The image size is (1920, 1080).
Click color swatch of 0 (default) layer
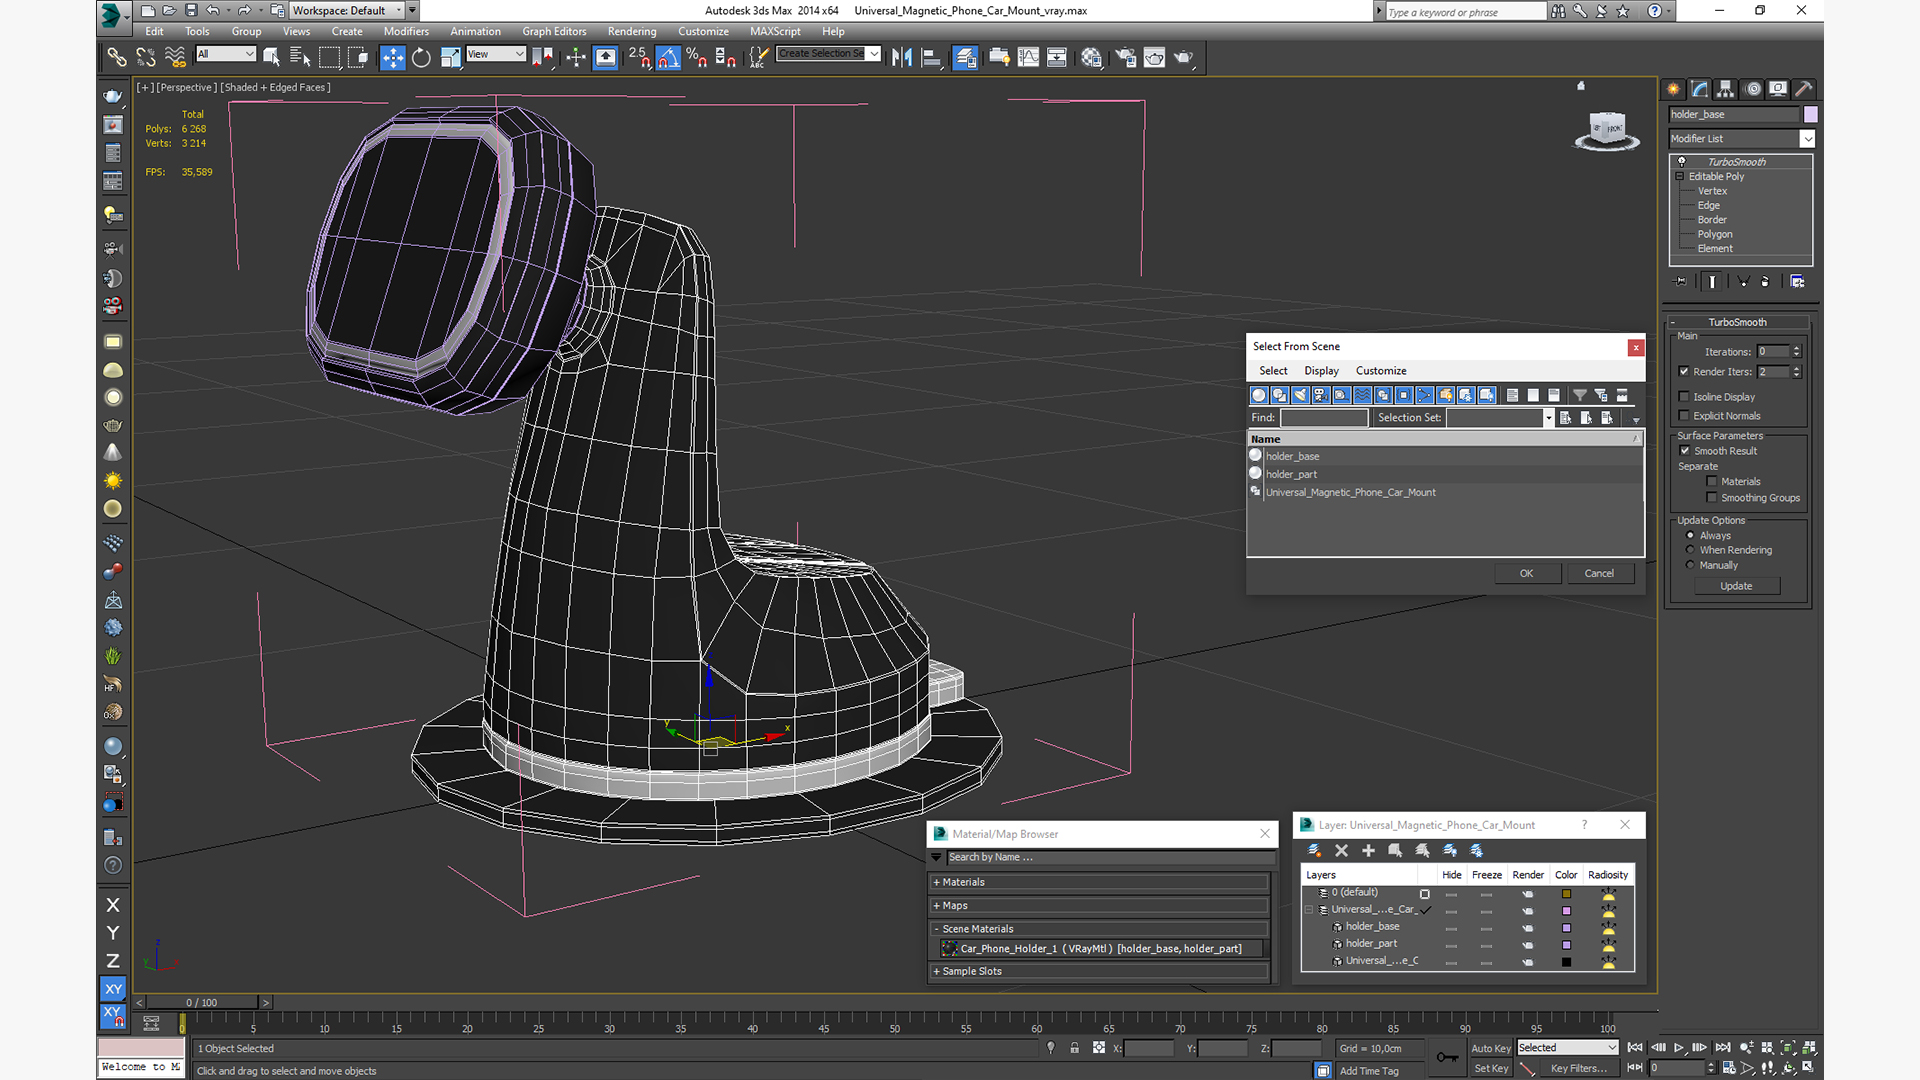click(x=1566, y=894)
